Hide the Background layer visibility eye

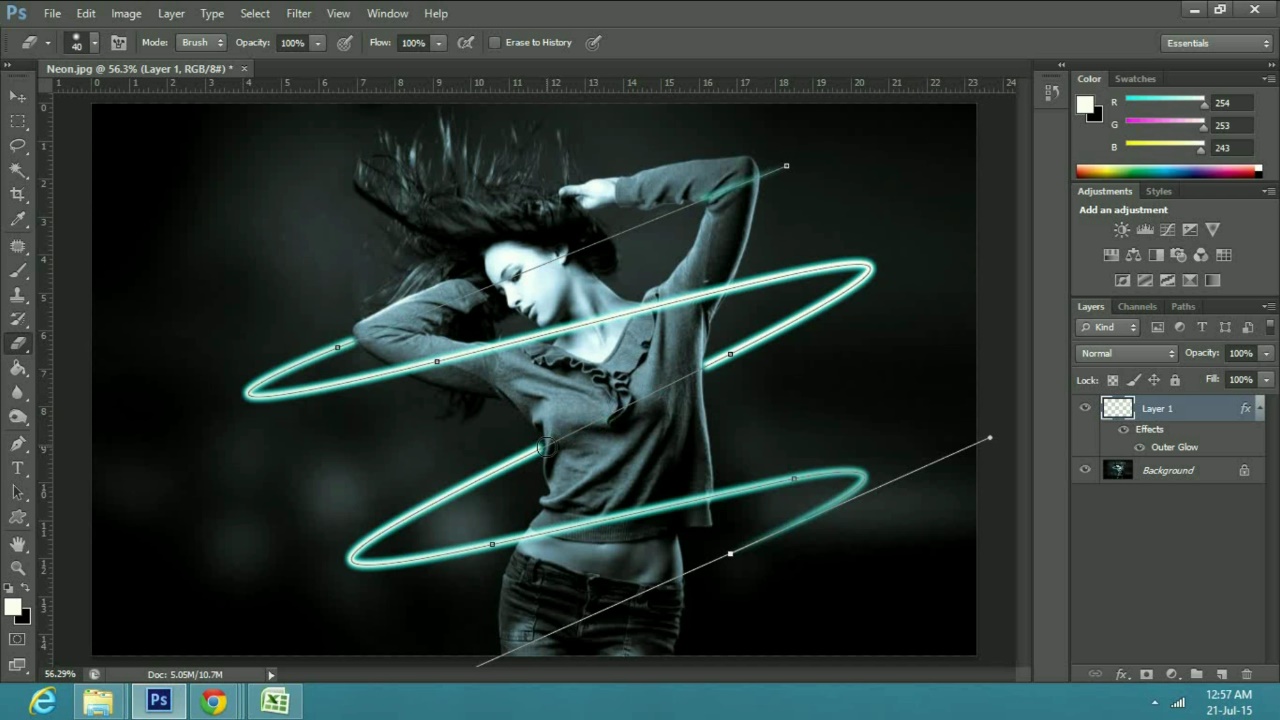(1085, 470)
